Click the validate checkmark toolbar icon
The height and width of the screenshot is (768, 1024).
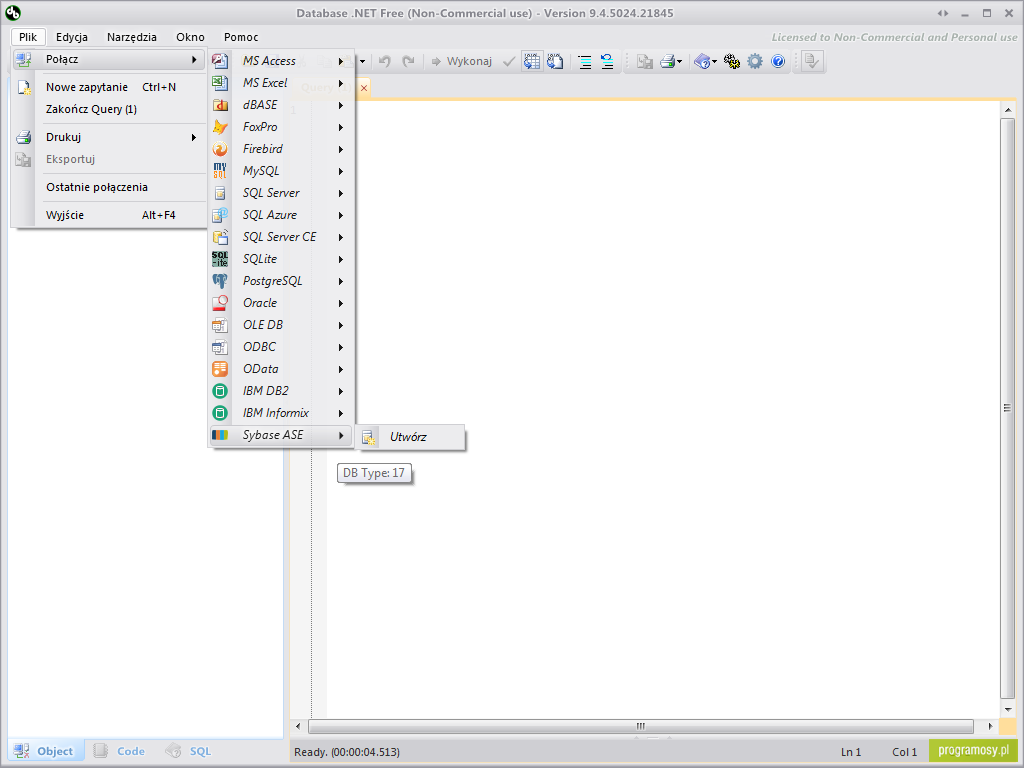pyautogui.click(x=509, y=61)
